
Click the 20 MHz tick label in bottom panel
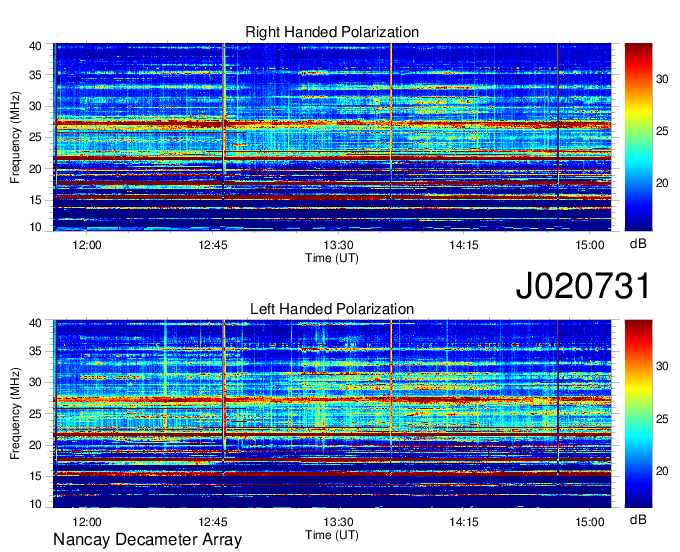click(x=36, y=445)
